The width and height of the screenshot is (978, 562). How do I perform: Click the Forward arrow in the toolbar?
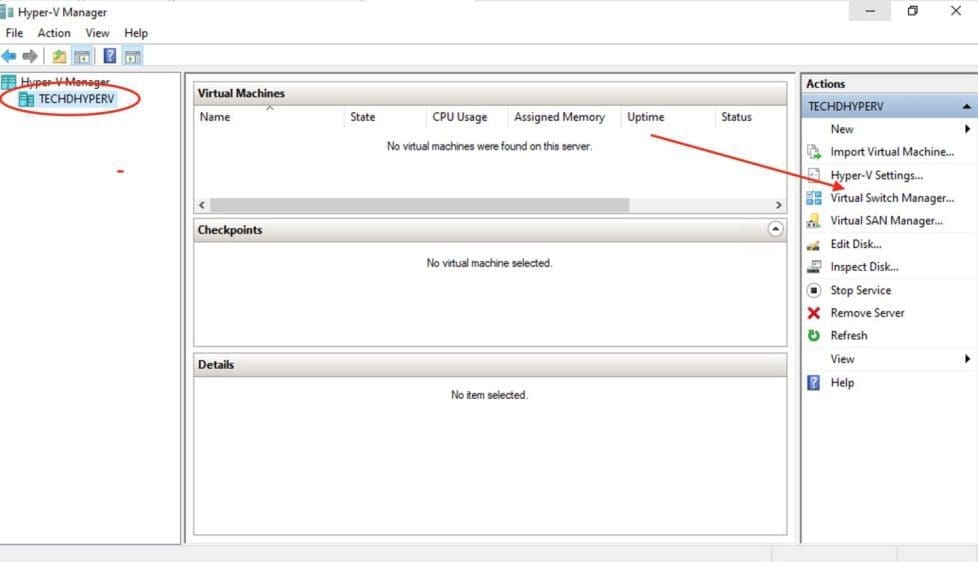click(x=30, y=56)
